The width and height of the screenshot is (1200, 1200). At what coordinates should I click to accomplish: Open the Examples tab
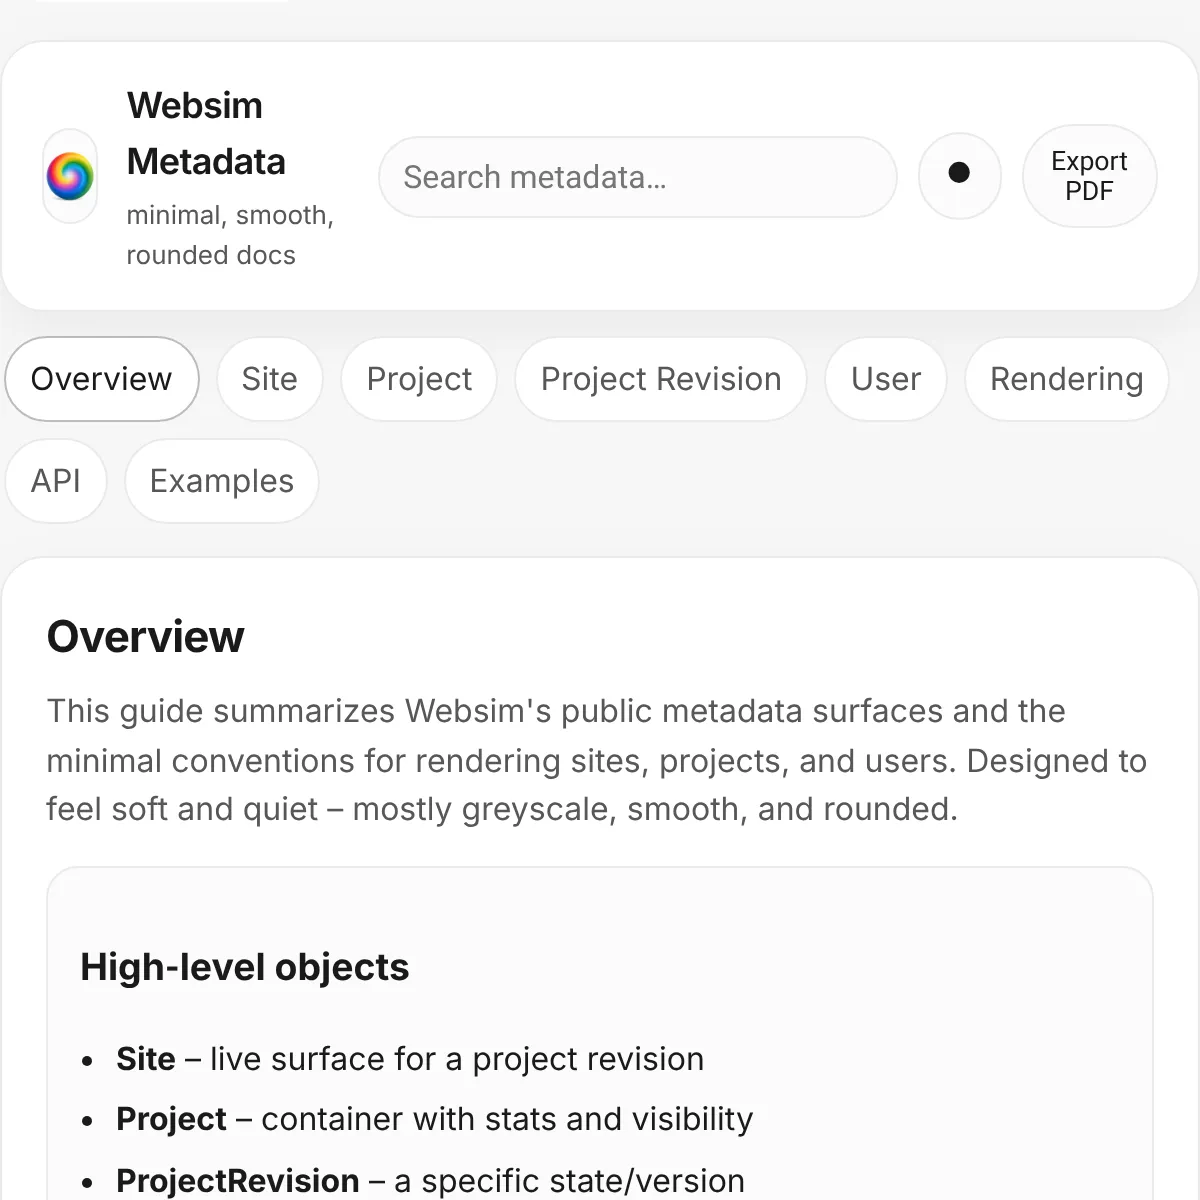(x=222, y=481)
